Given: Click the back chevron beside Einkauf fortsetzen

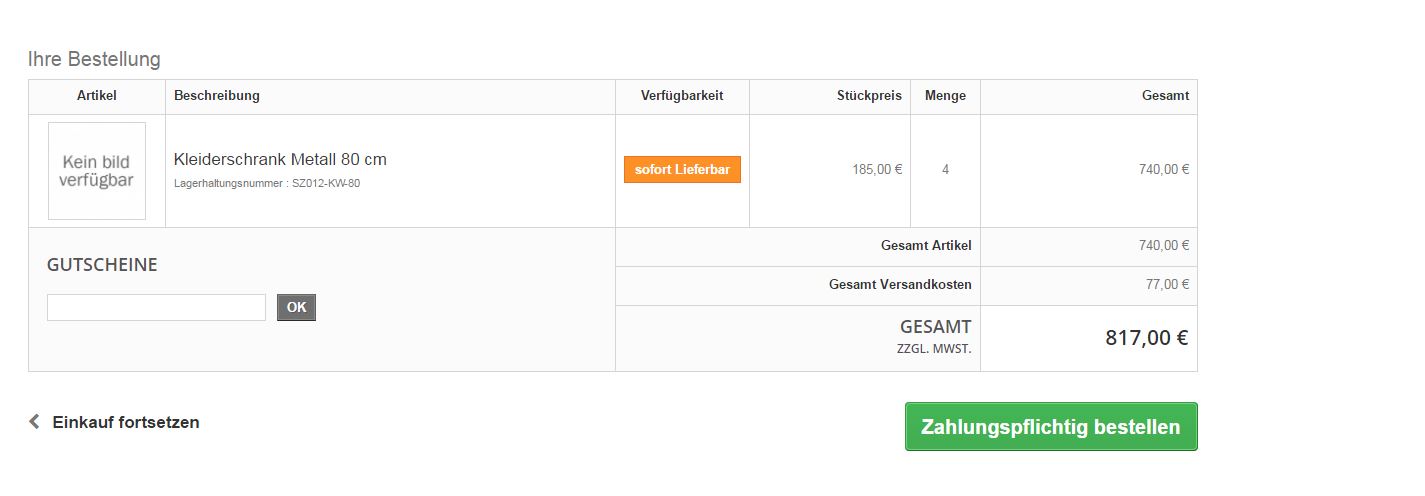Looking at the screenshot, I should click(34, 422).
